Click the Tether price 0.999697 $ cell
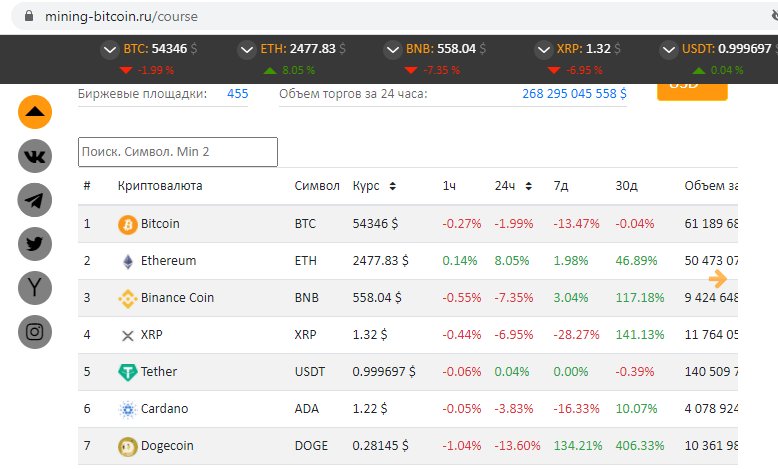 pos(384,372)
